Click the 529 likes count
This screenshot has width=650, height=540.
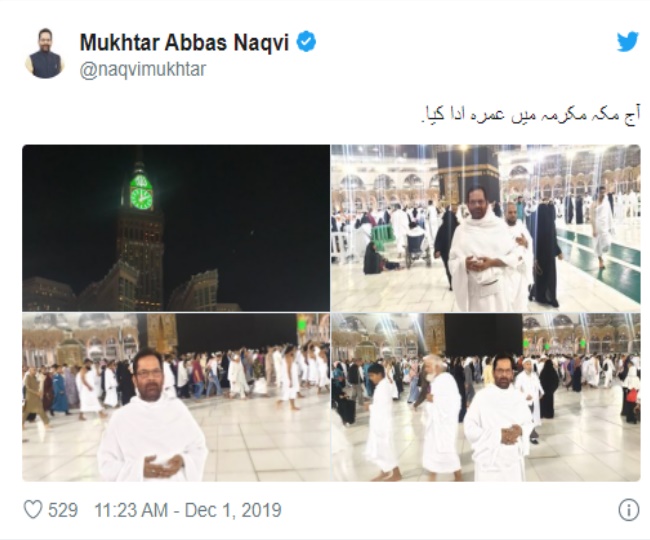63,510
